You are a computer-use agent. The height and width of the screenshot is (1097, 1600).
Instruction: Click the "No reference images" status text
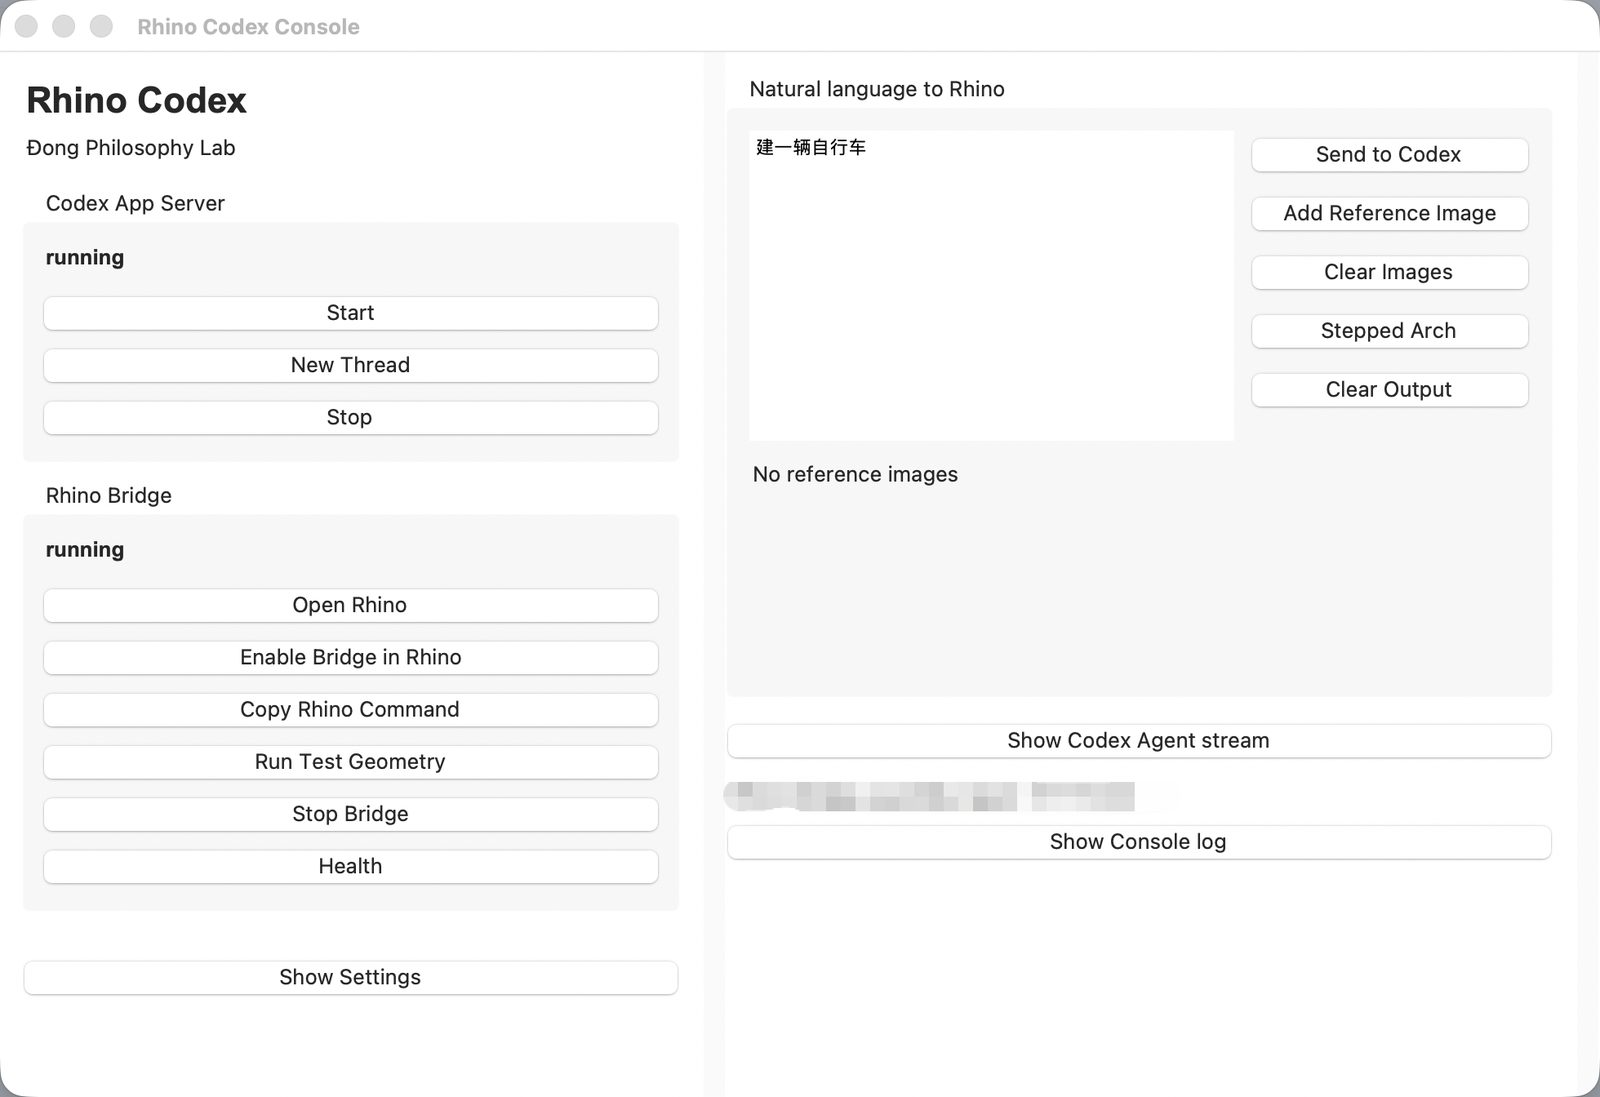click(x=855, y=474)
